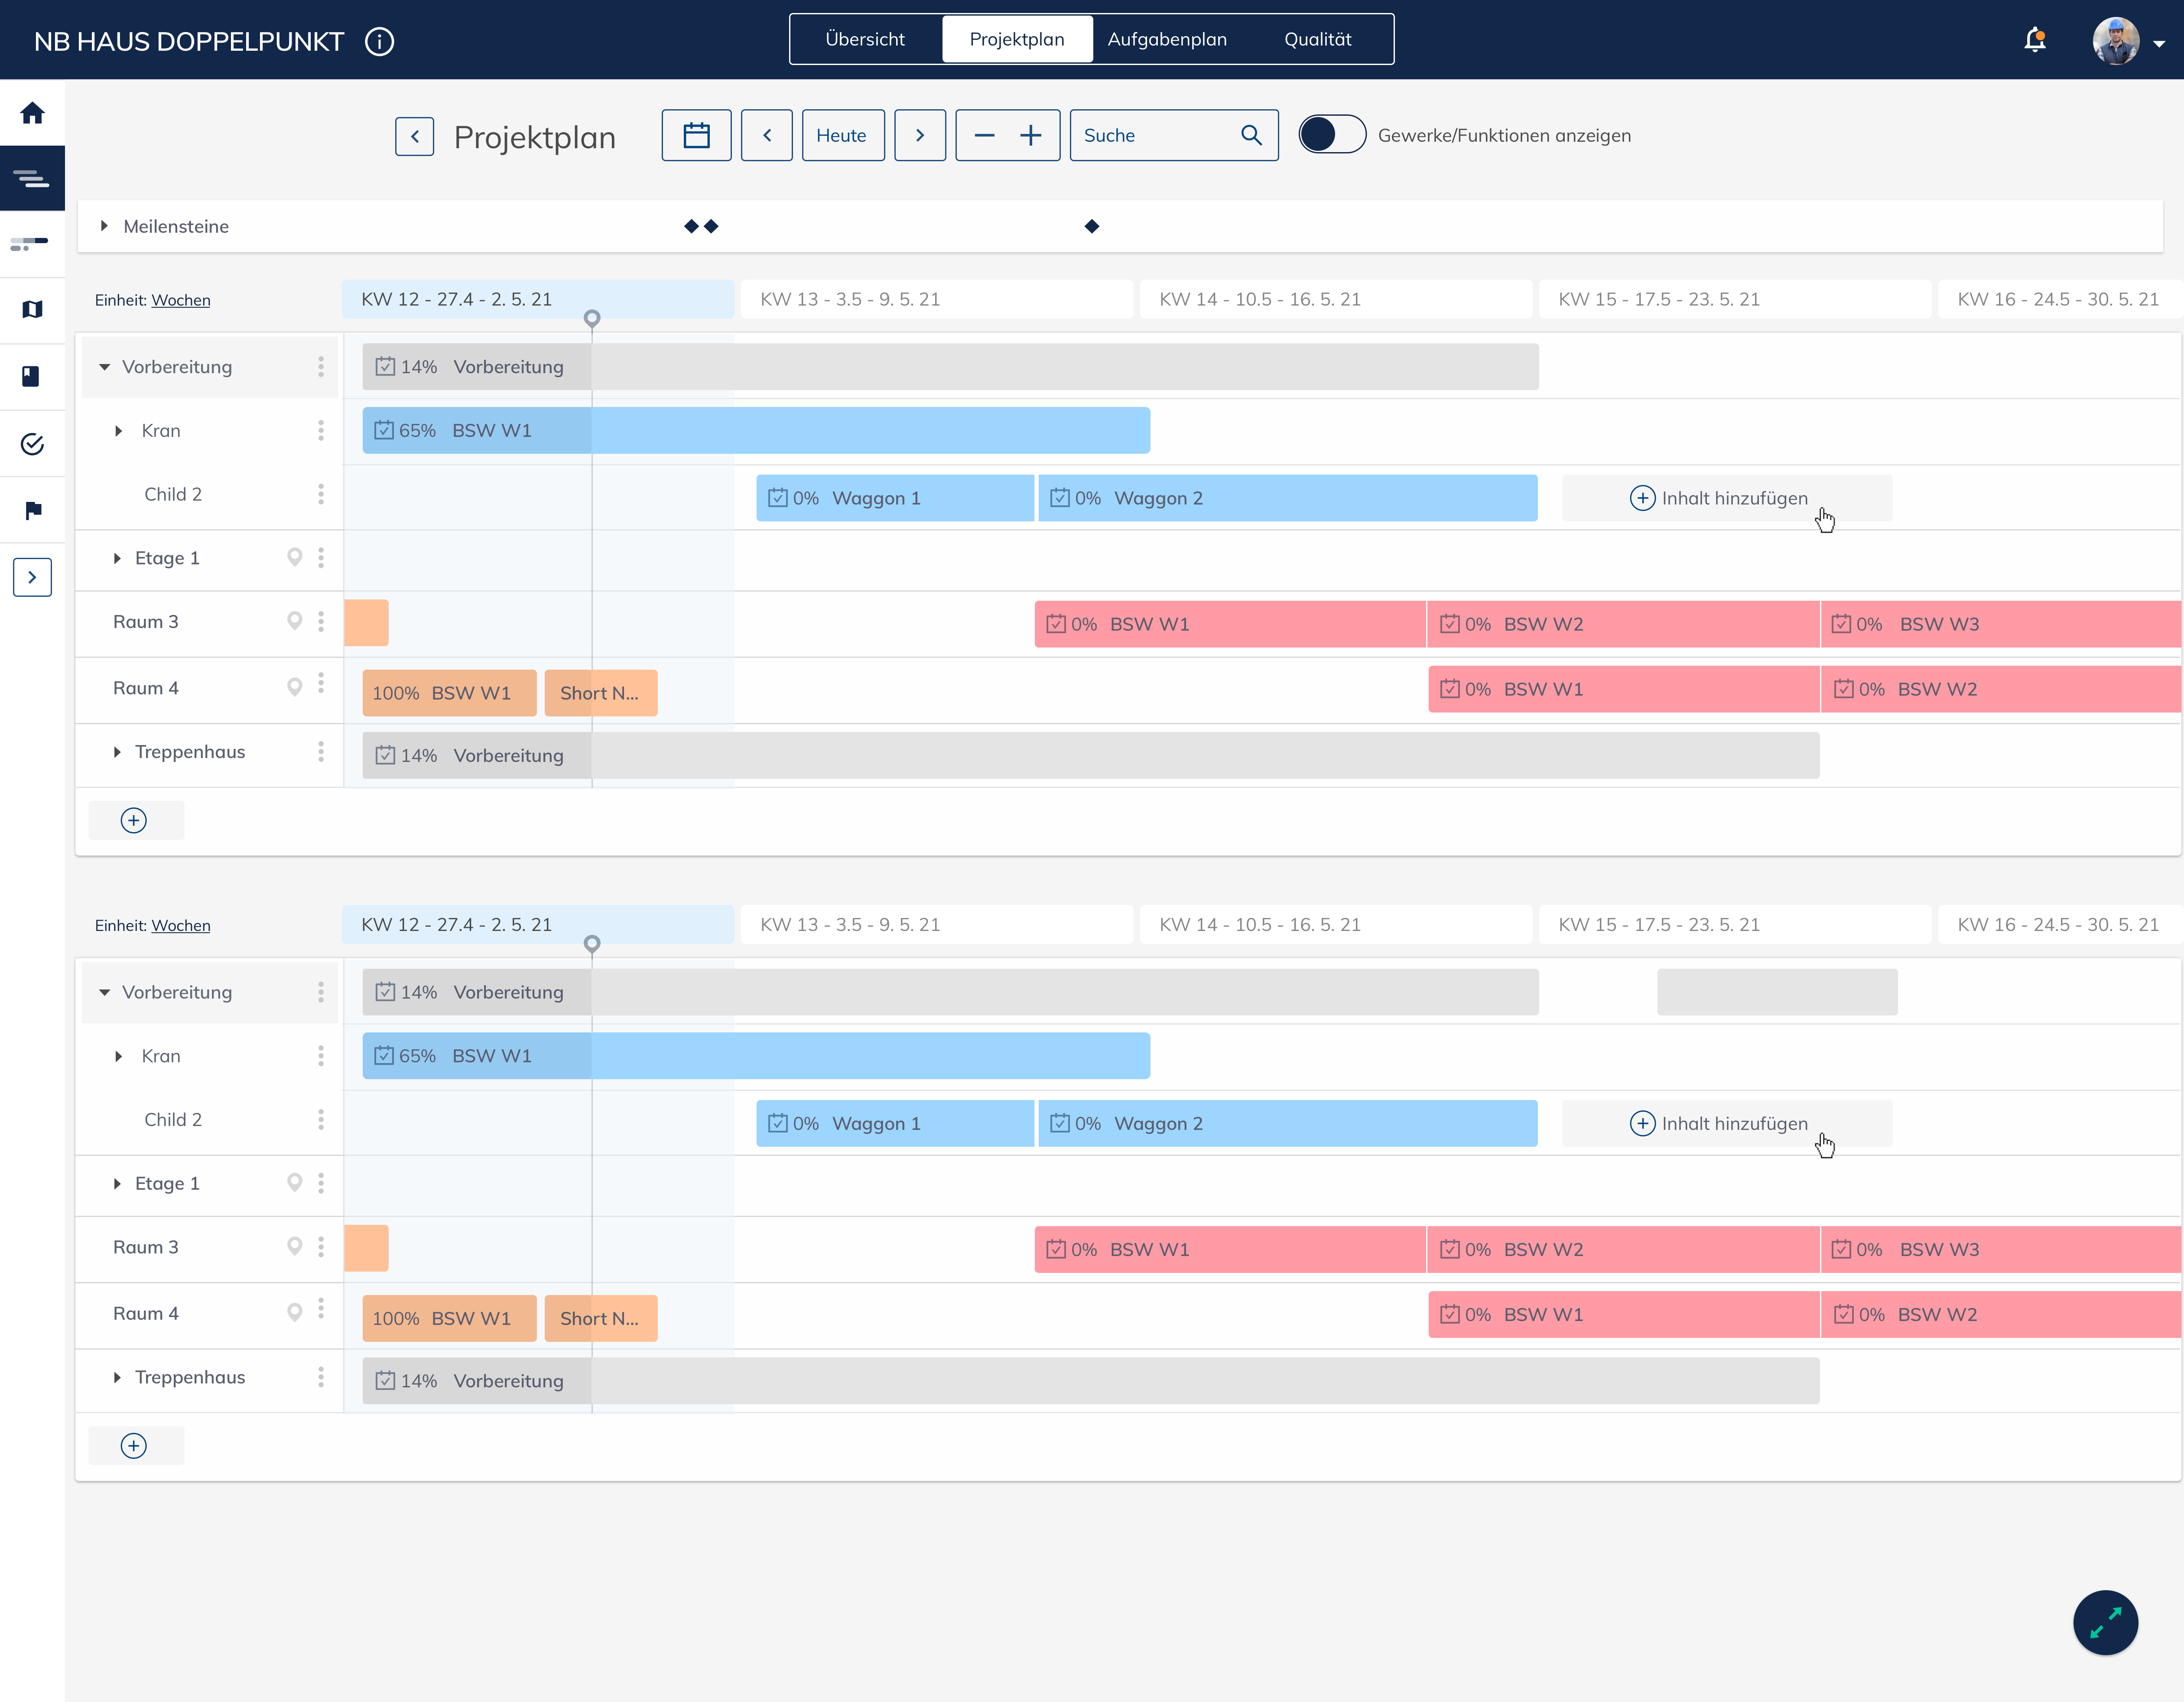Open the calendar date picker
2184x1702 pixels.
point(696,135)
